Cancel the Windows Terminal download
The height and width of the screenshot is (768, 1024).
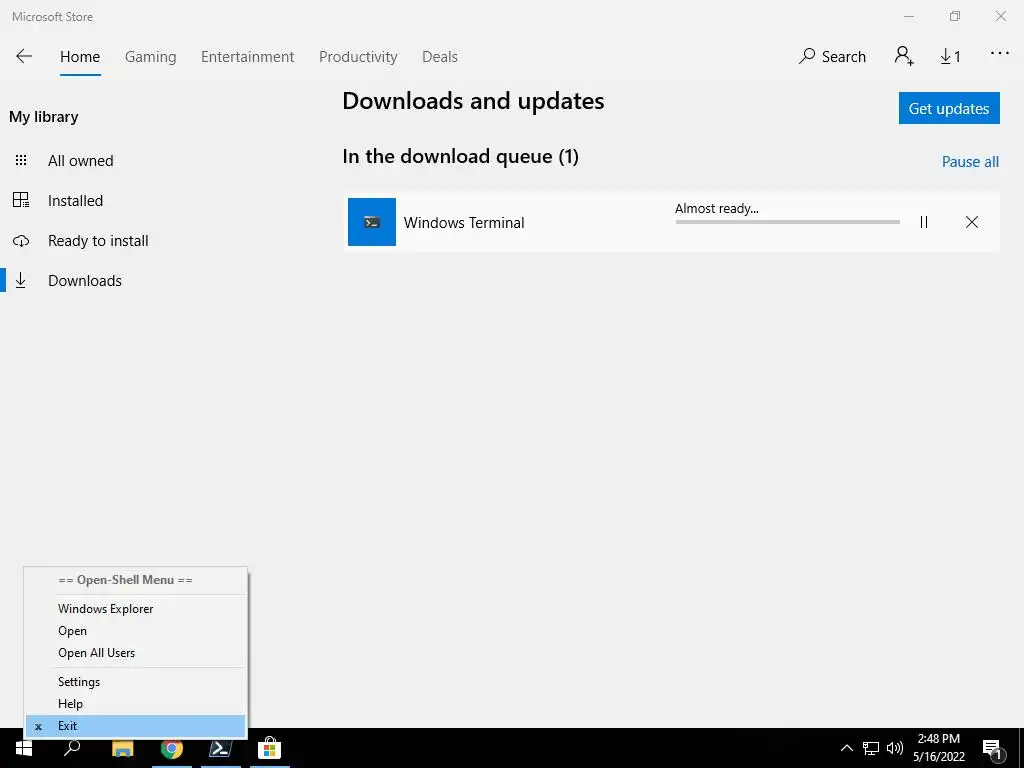pos(972,222)
